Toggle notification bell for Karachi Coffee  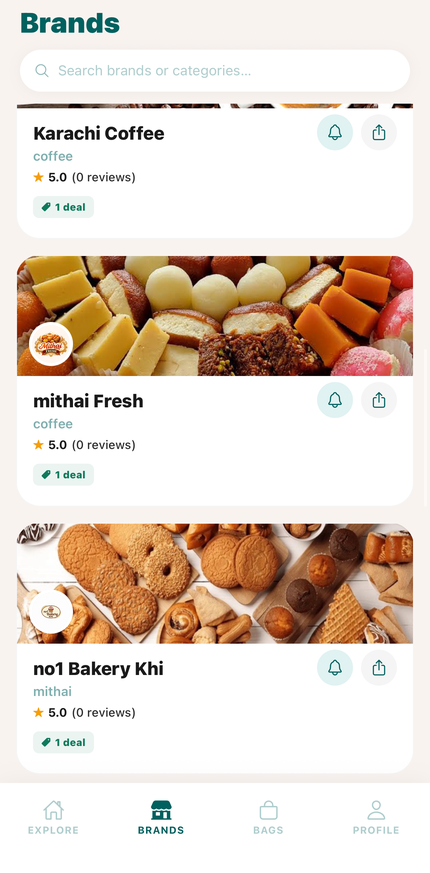click(335, 133)
